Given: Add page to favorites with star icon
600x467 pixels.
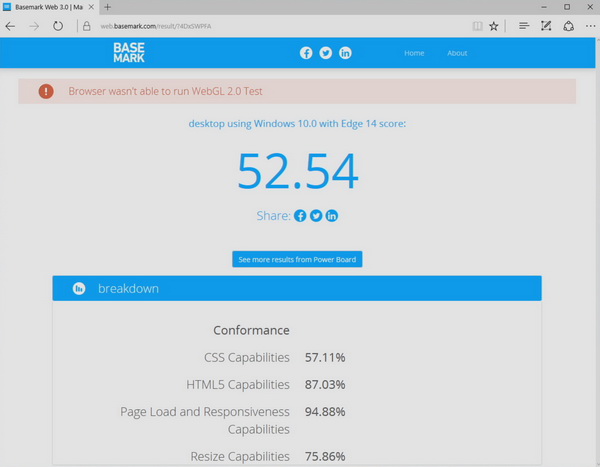Looking at the screenshot, I should [x=494, y=26].
